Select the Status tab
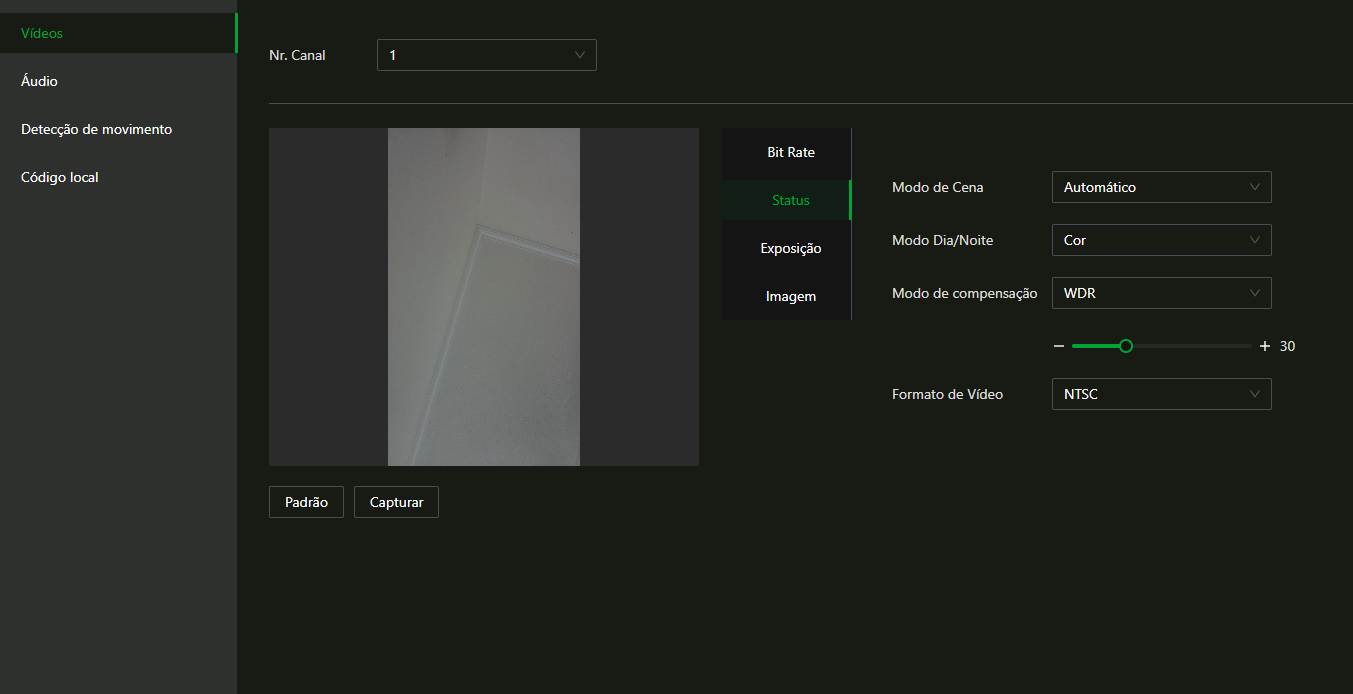Image resolution: width=1353 pixels, height=694 pixels. click(787, 200)
